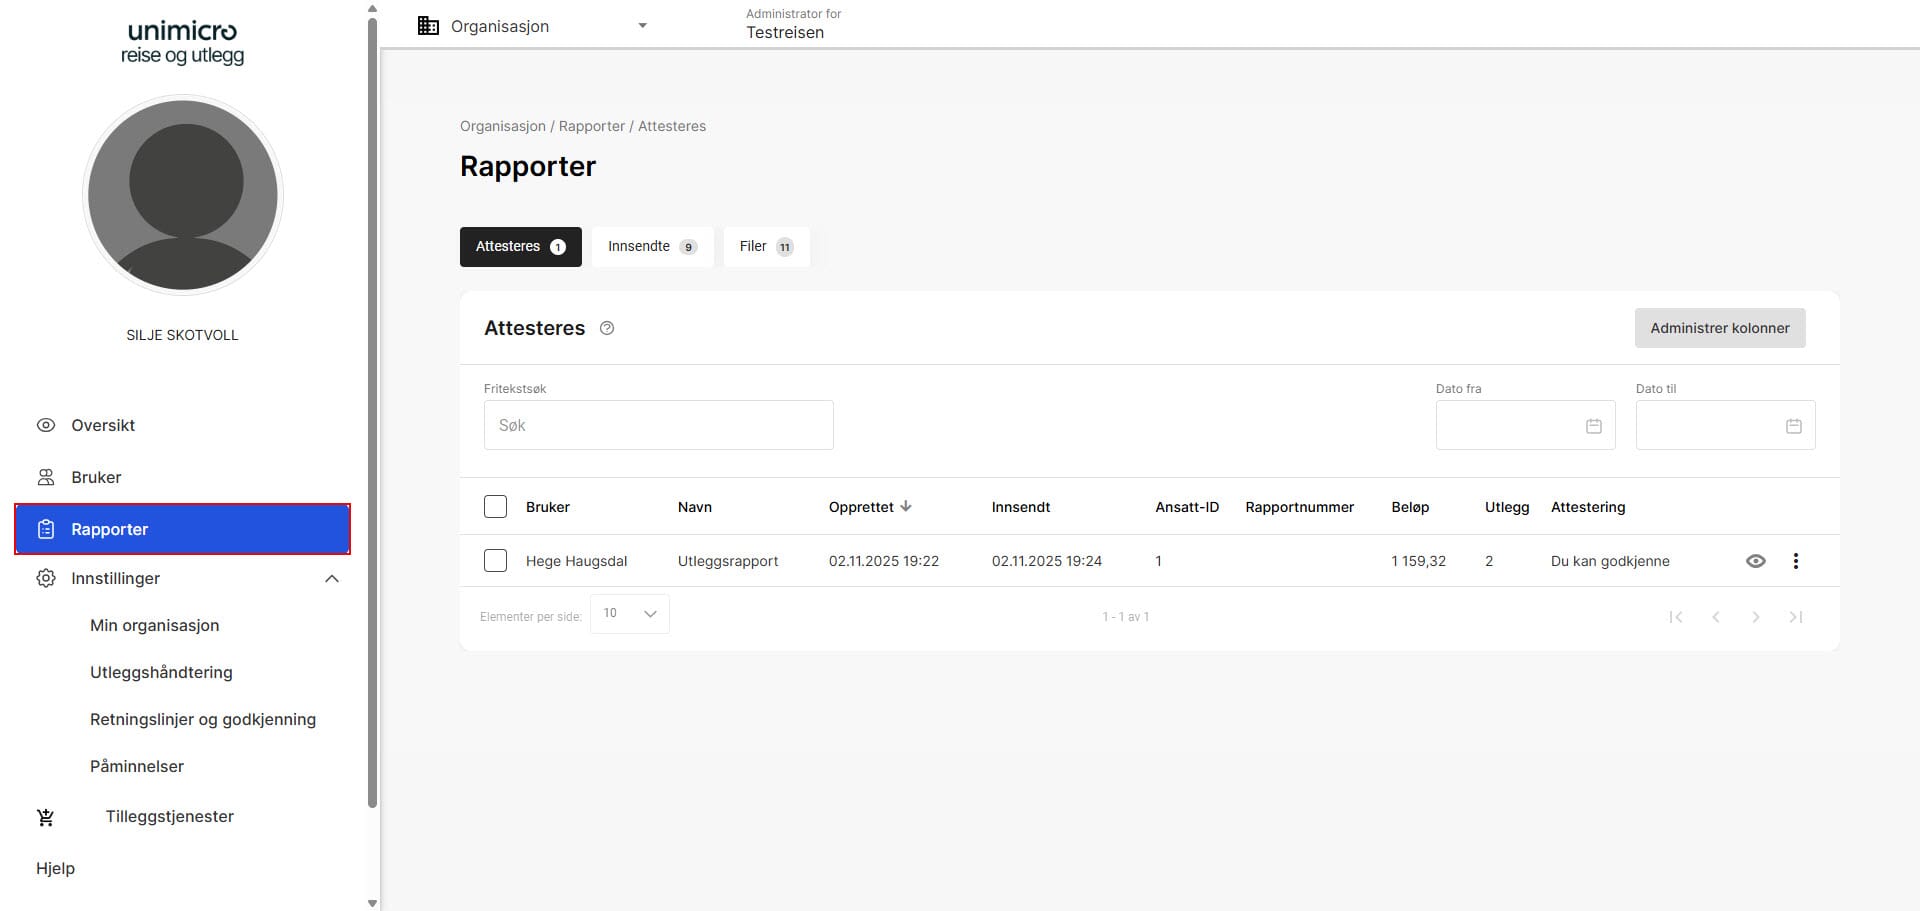
Task: Switch to the Innsendte tab
Action: coord(651,247)
